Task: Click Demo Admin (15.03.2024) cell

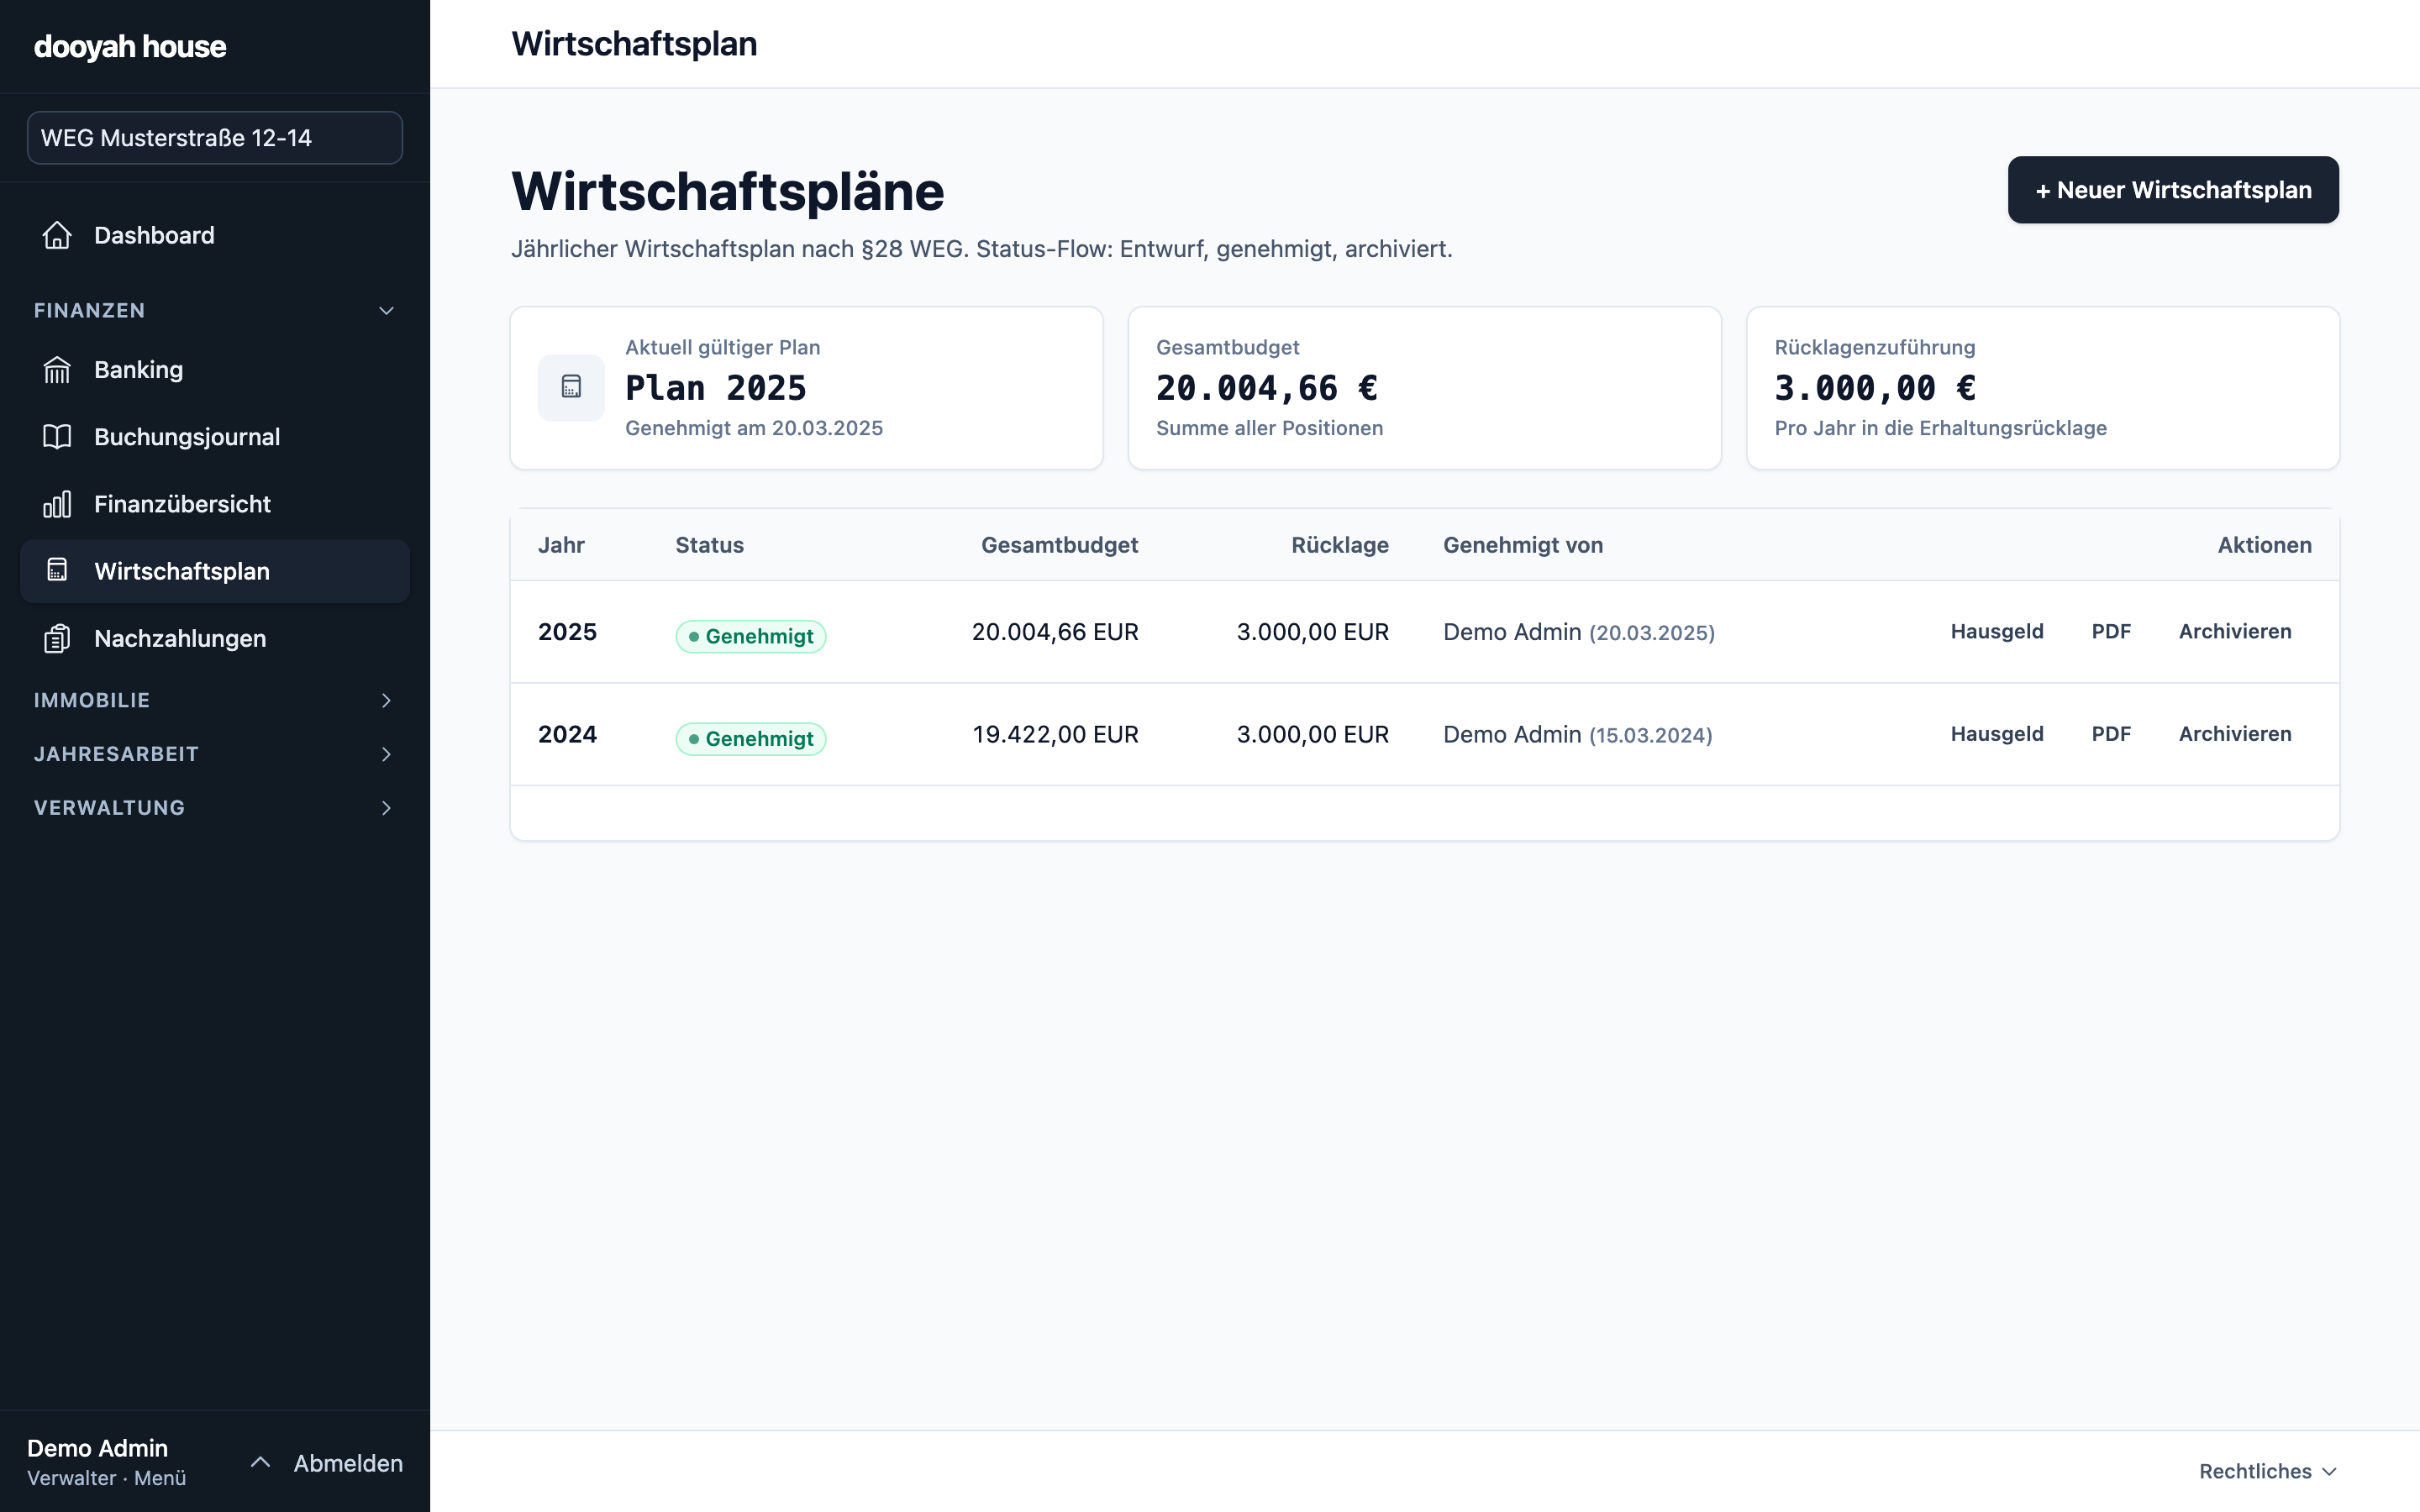Action: pyautogui.click(x=1578, y=734)
